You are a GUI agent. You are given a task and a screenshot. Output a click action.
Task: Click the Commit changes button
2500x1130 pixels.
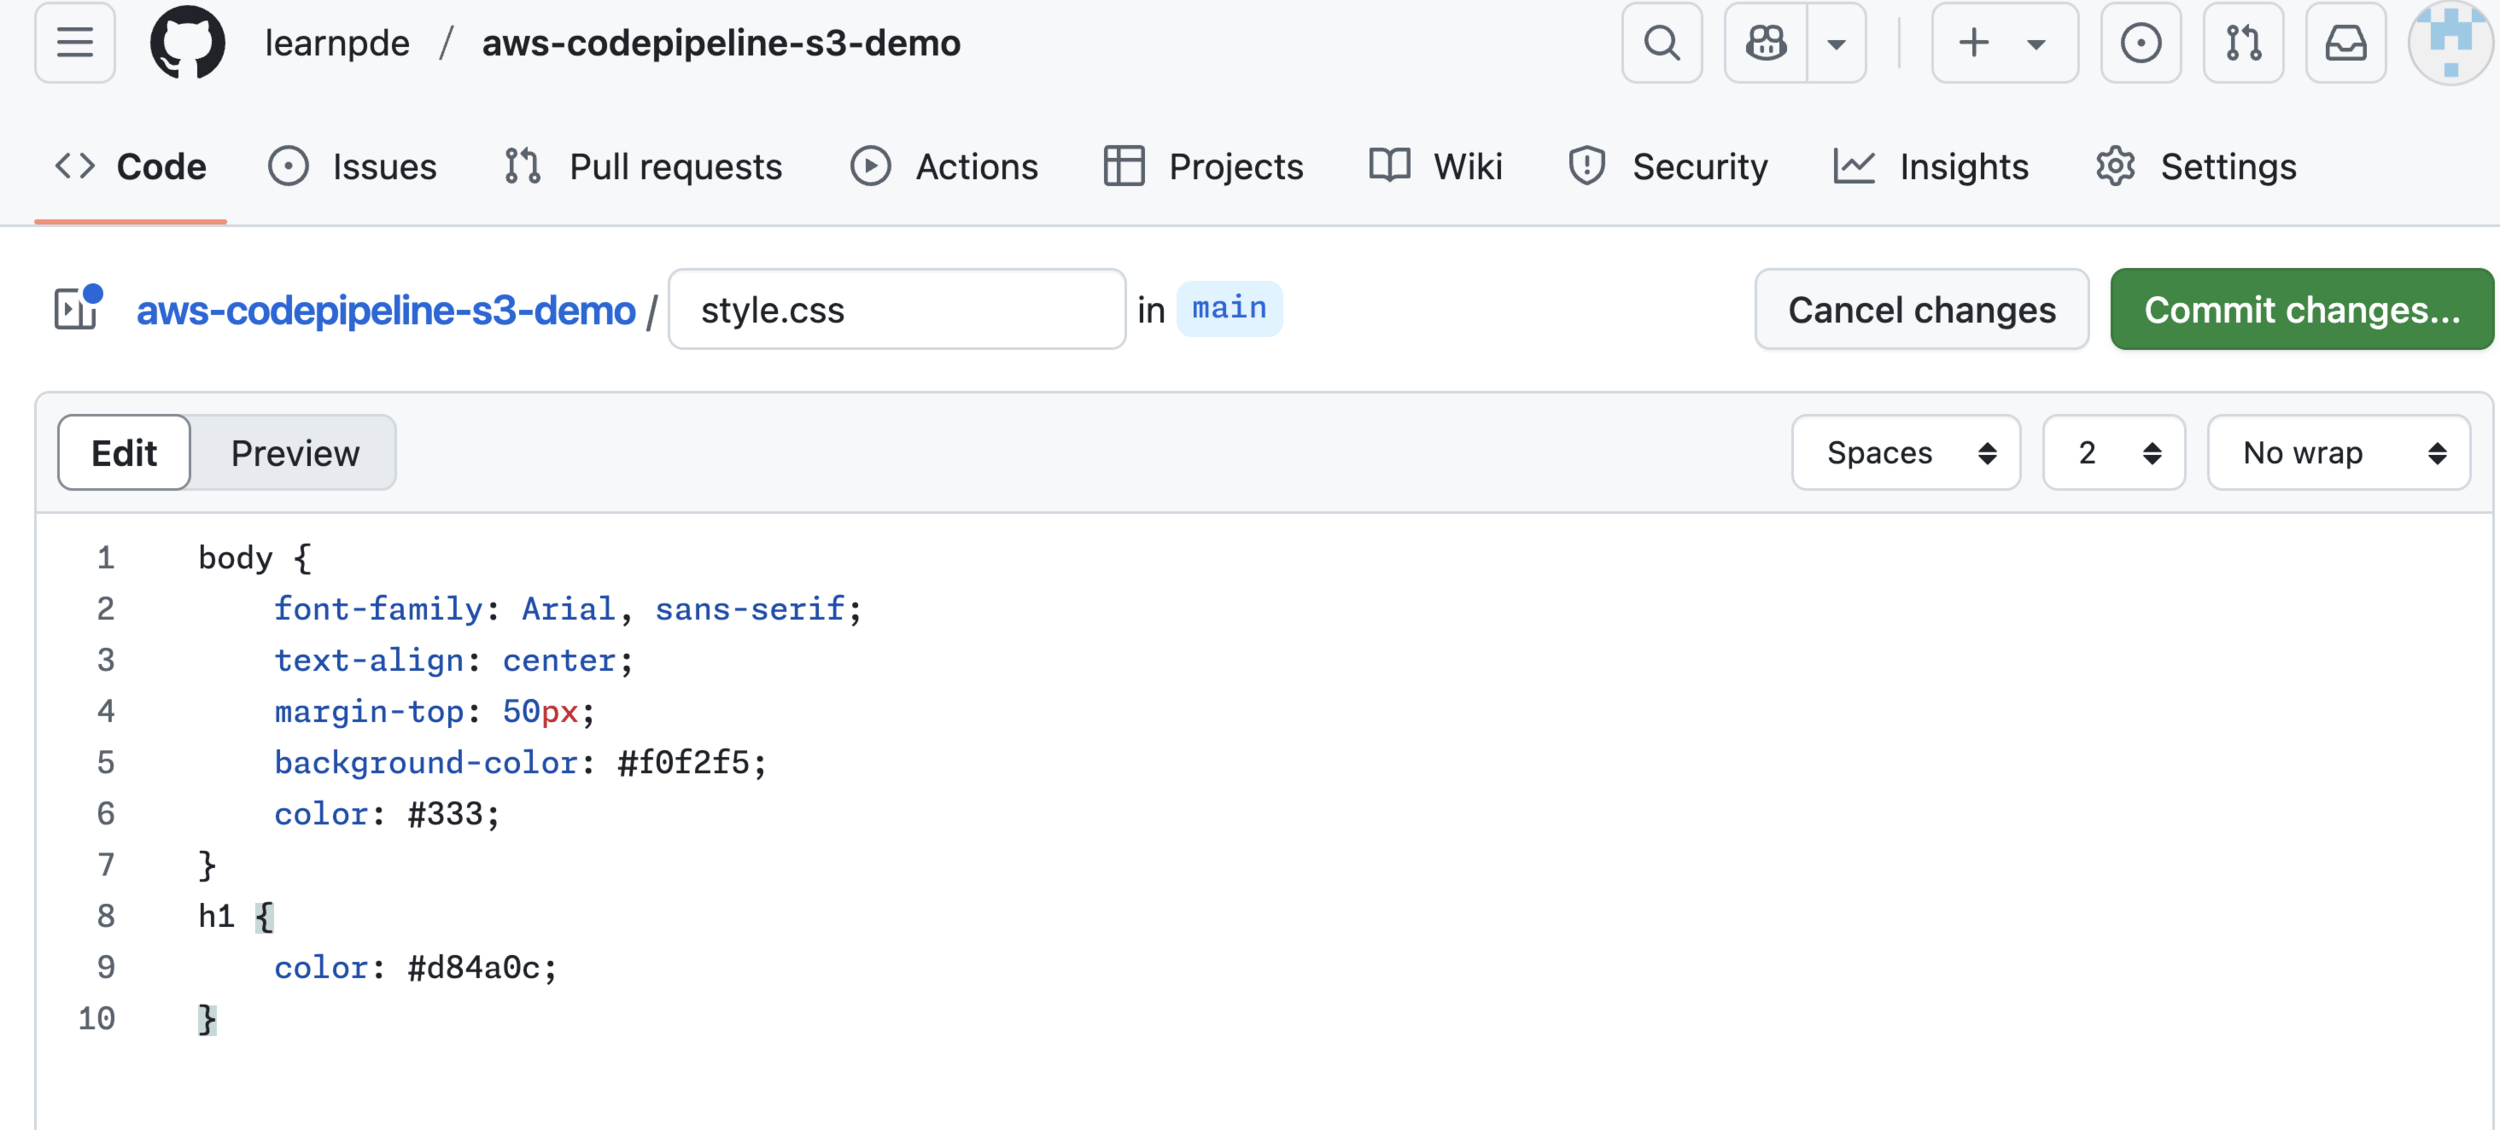pos(2301,309)
